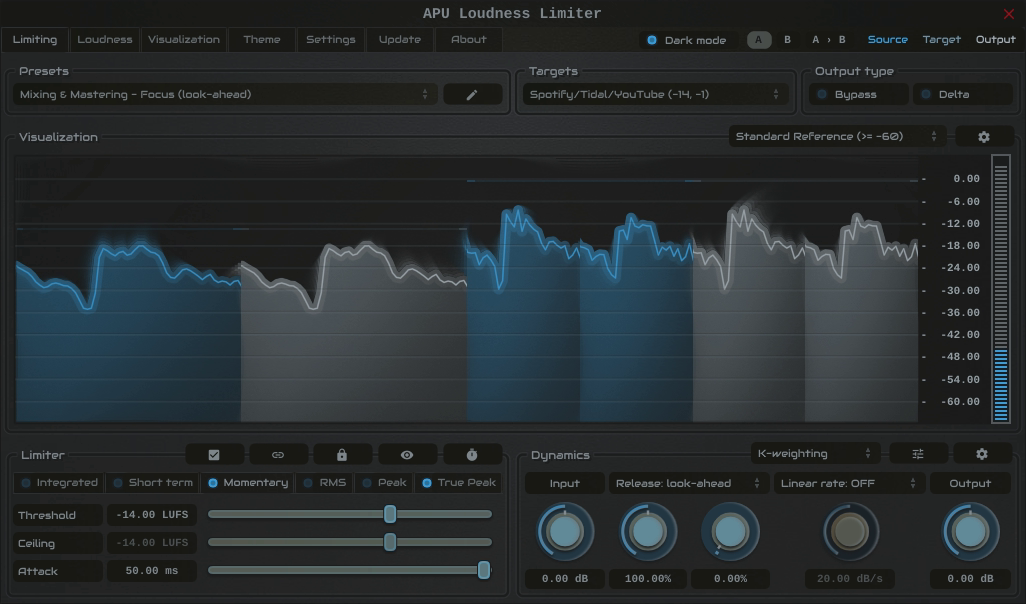Open the Linear rate: OFF dropdown
1026x604 pixels.
tap(849, 484)
